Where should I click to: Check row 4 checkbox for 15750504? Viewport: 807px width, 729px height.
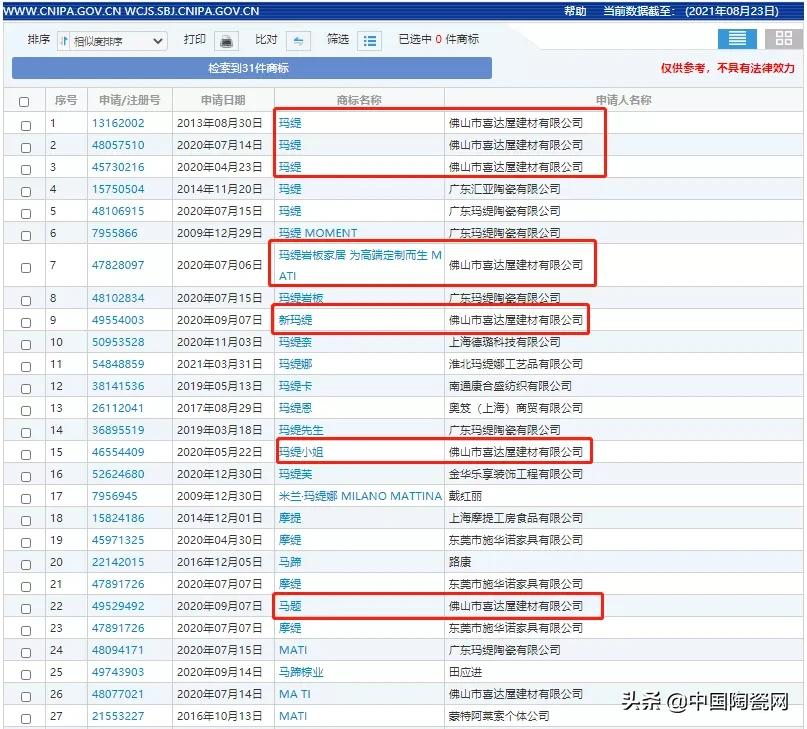point(26,192)
